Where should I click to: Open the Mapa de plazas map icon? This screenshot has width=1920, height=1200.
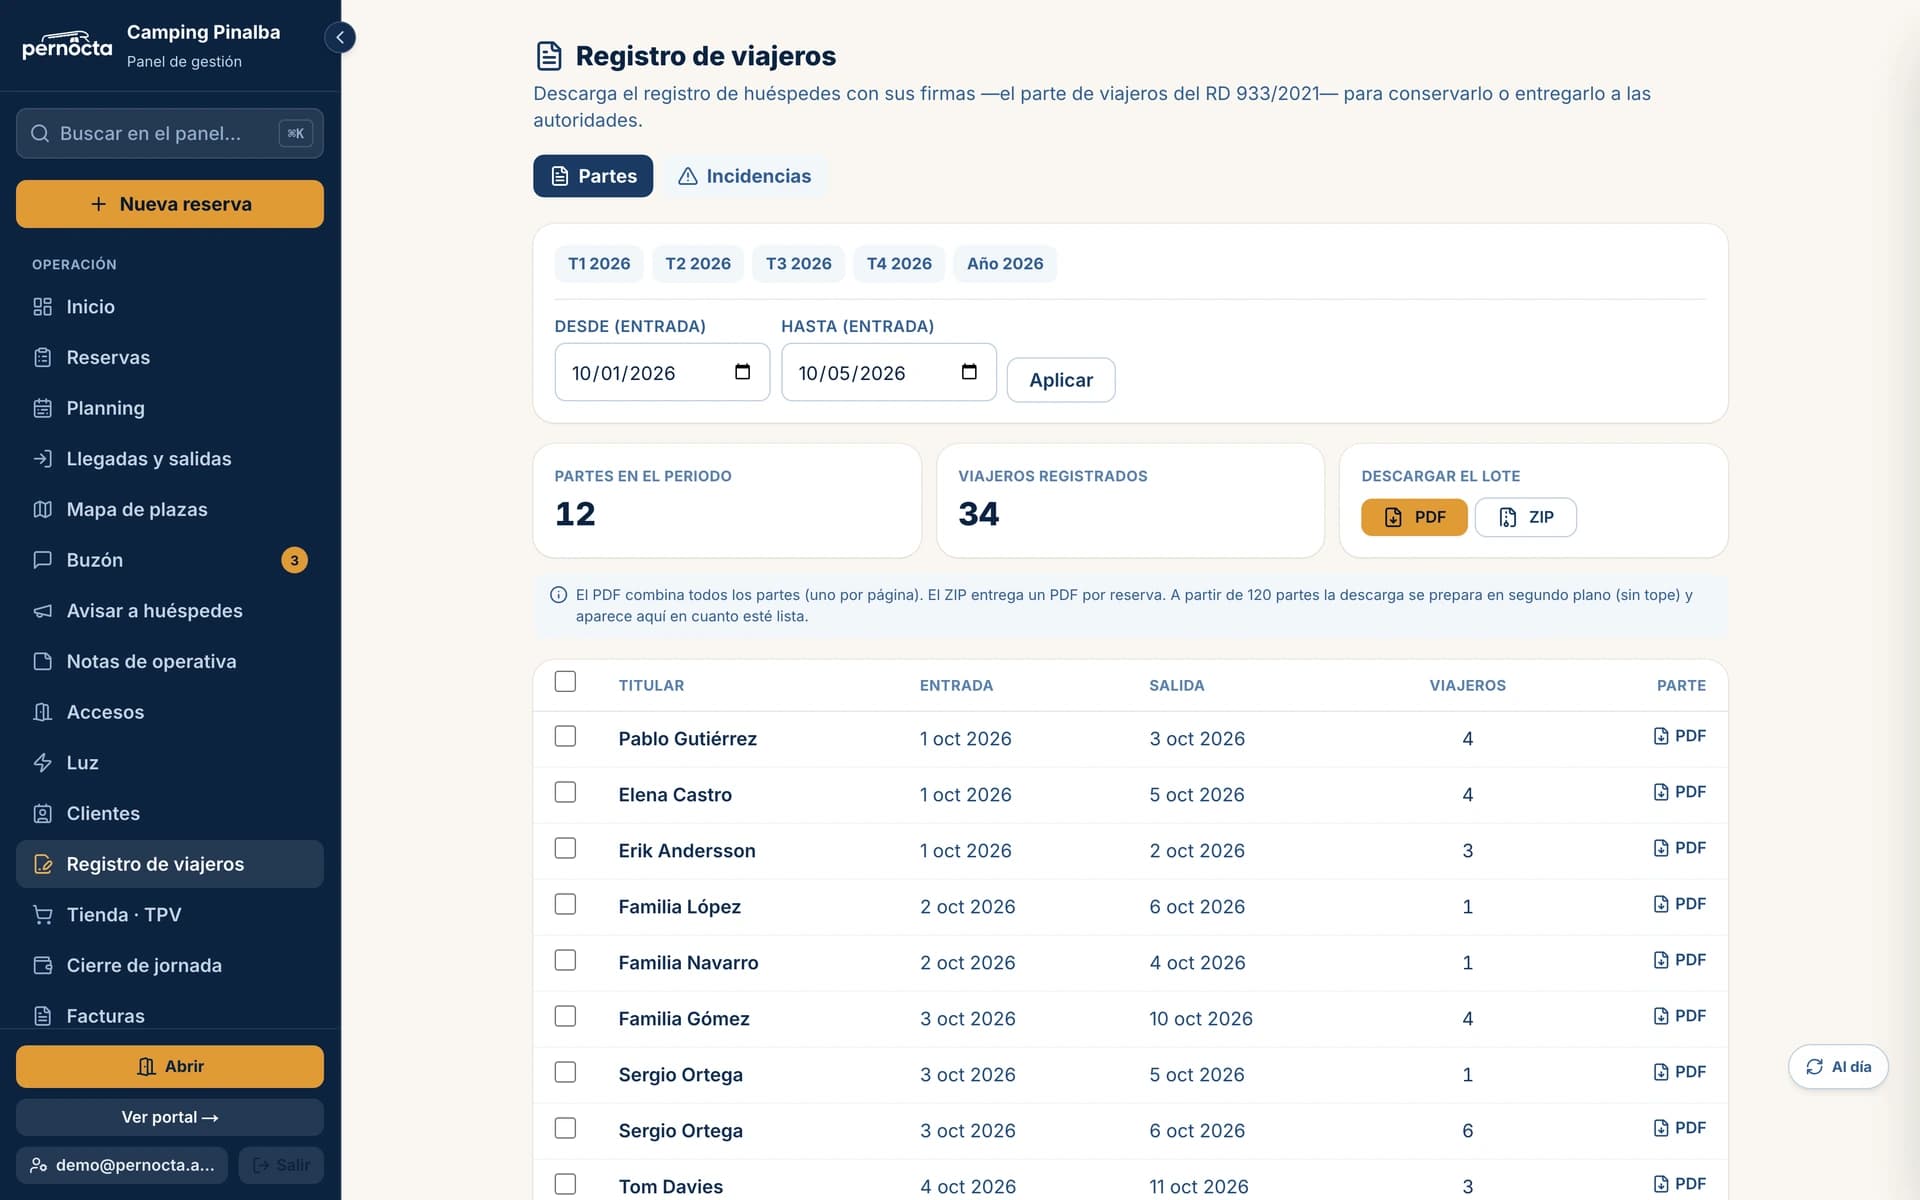pyautogui.click(x=42, y=509)
